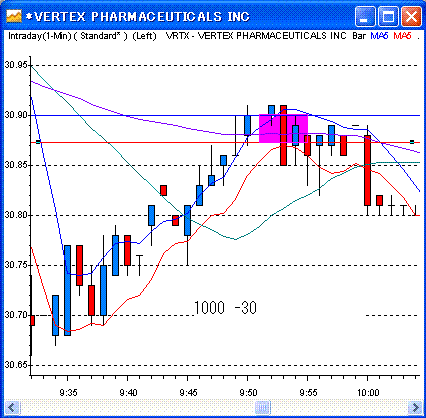Click the left scroll arrow of the horizontal scrollbar
The image size is (426, 418).
click(x=12, y=407)
